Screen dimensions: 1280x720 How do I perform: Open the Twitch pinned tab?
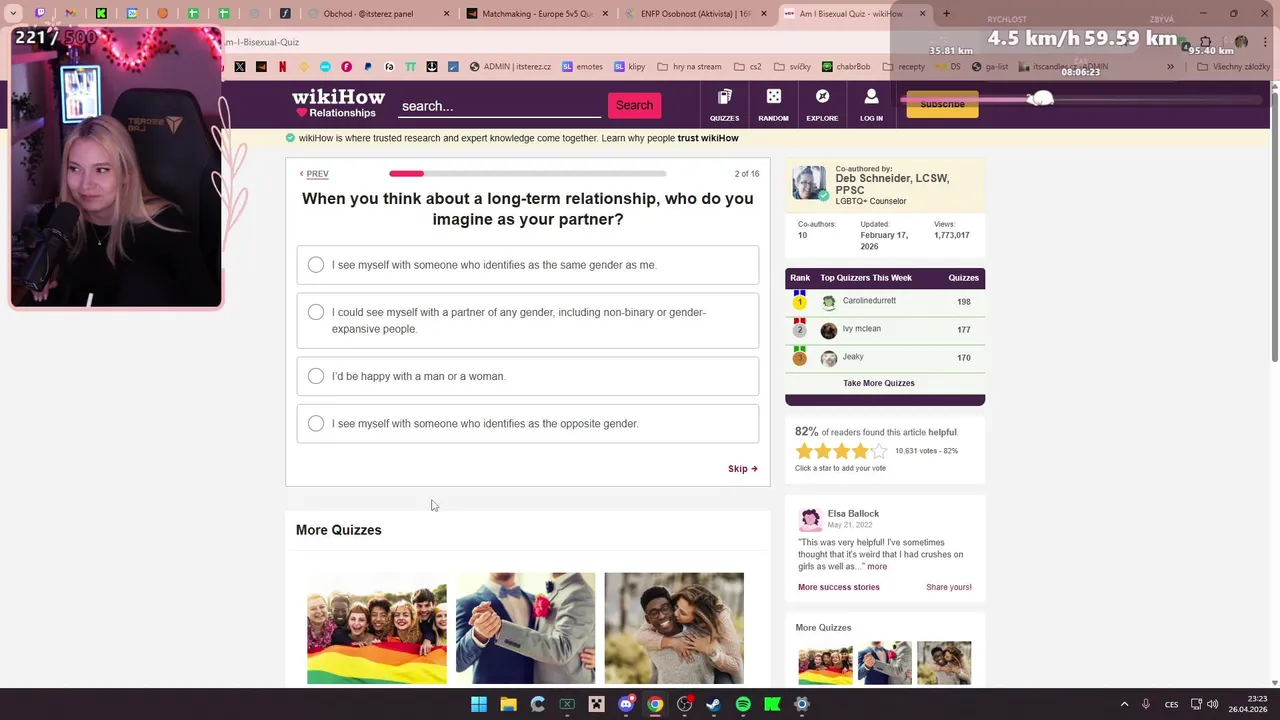(40, 14)
